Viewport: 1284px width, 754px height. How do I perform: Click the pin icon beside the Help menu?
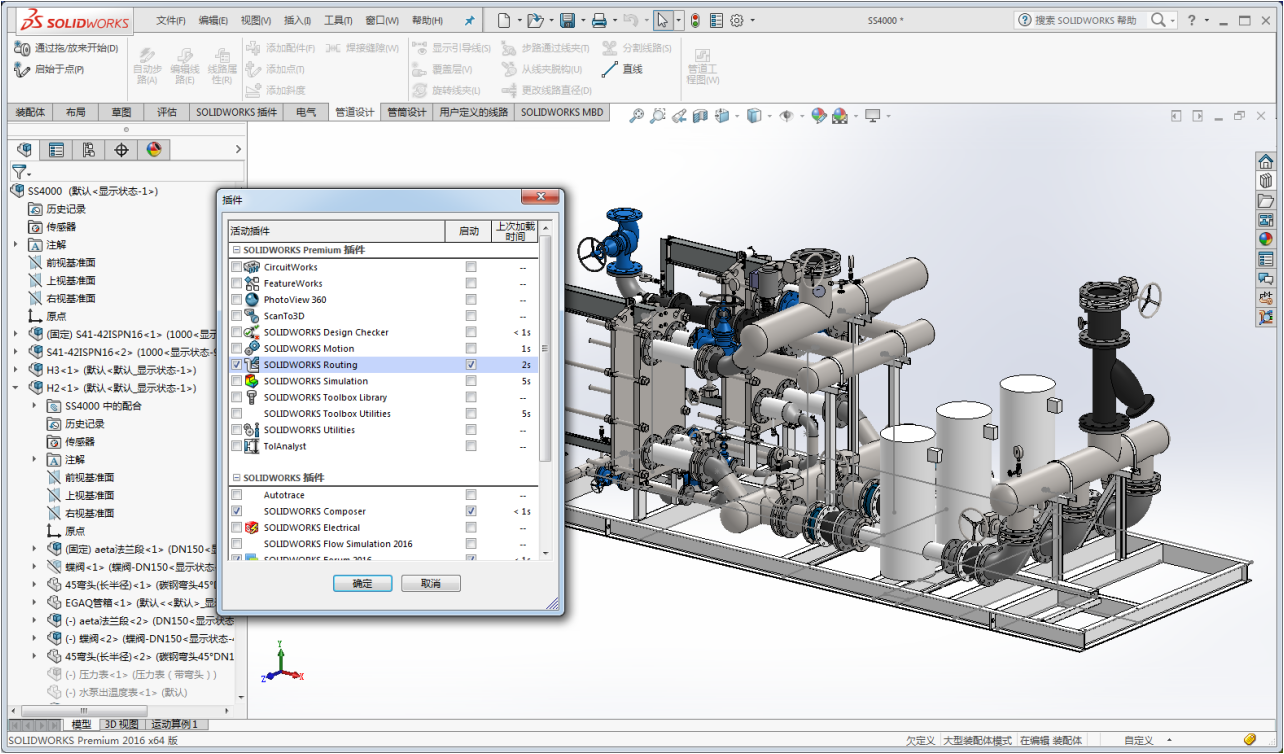(x=470, y=20)
